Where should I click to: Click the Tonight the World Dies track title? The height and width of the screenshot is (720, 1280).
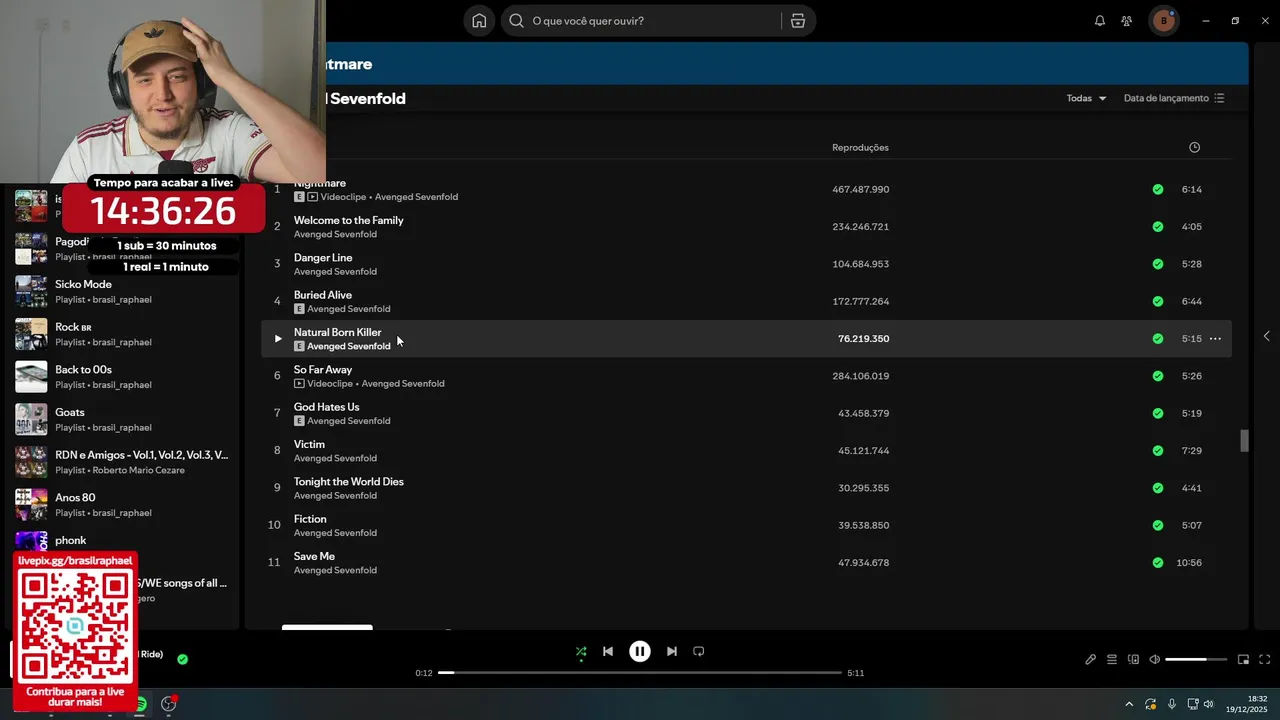(348, 482)
